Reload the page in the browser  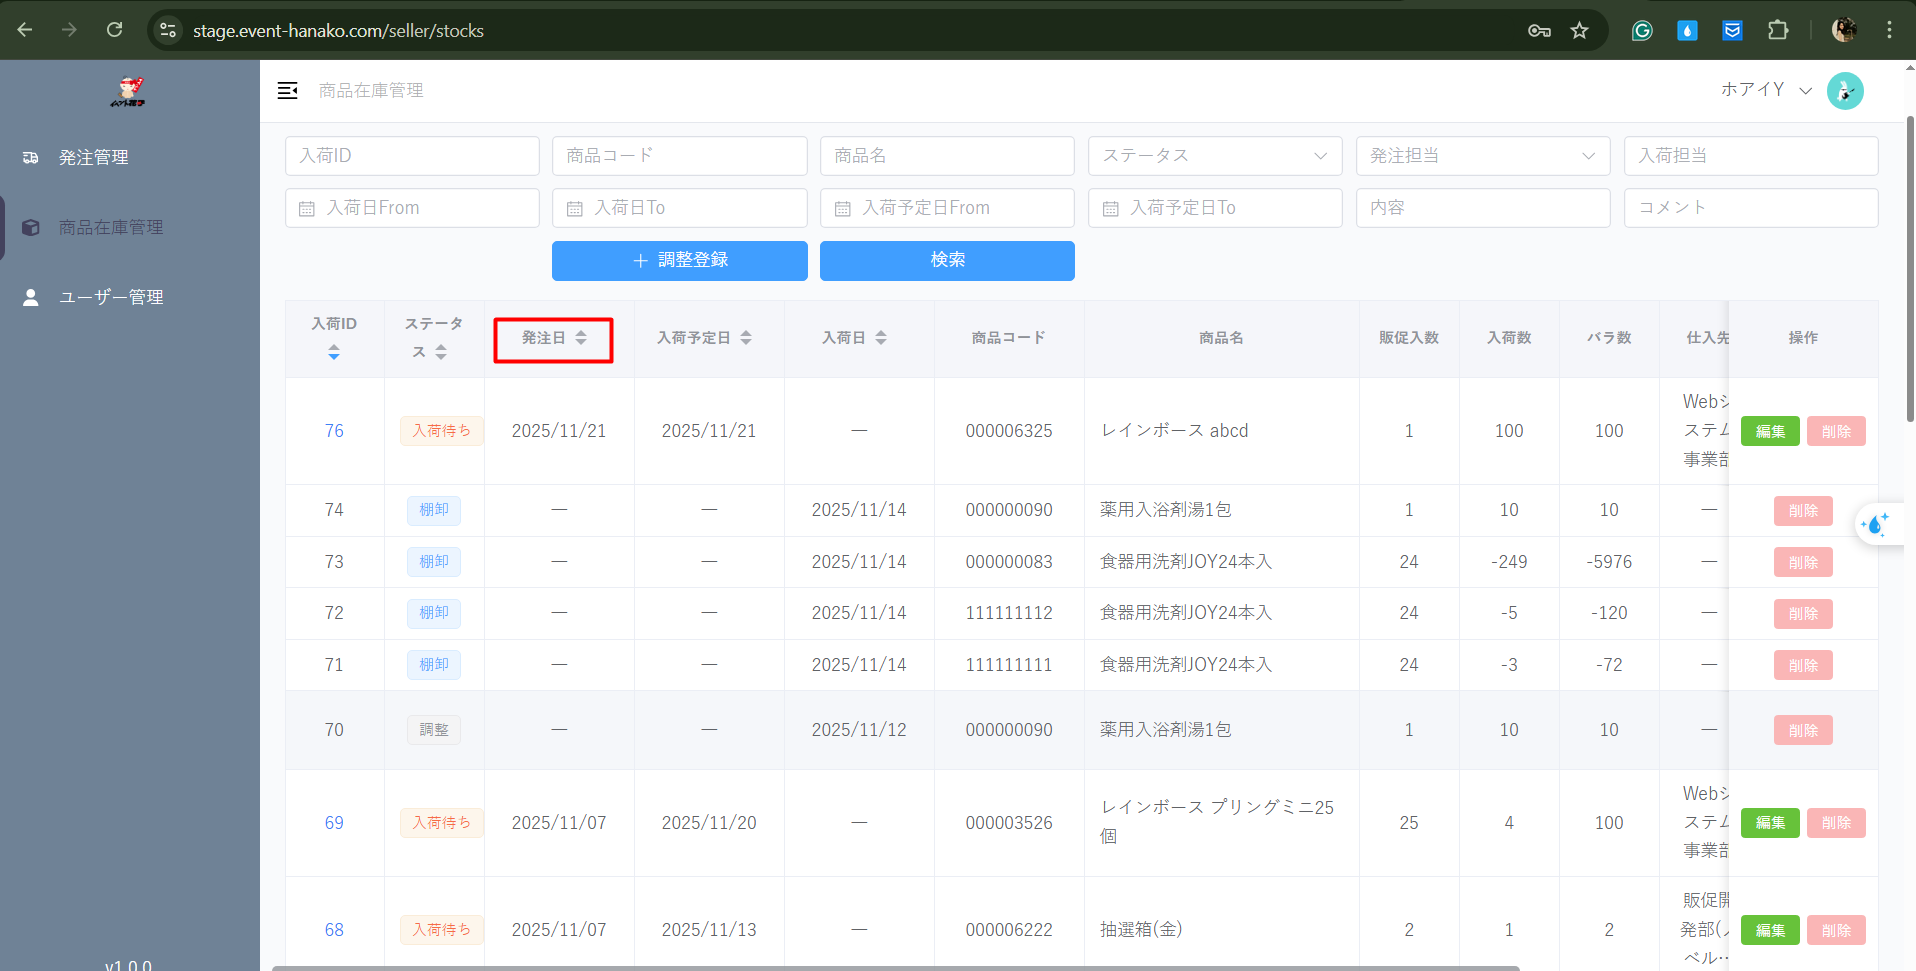coord(115,30)
